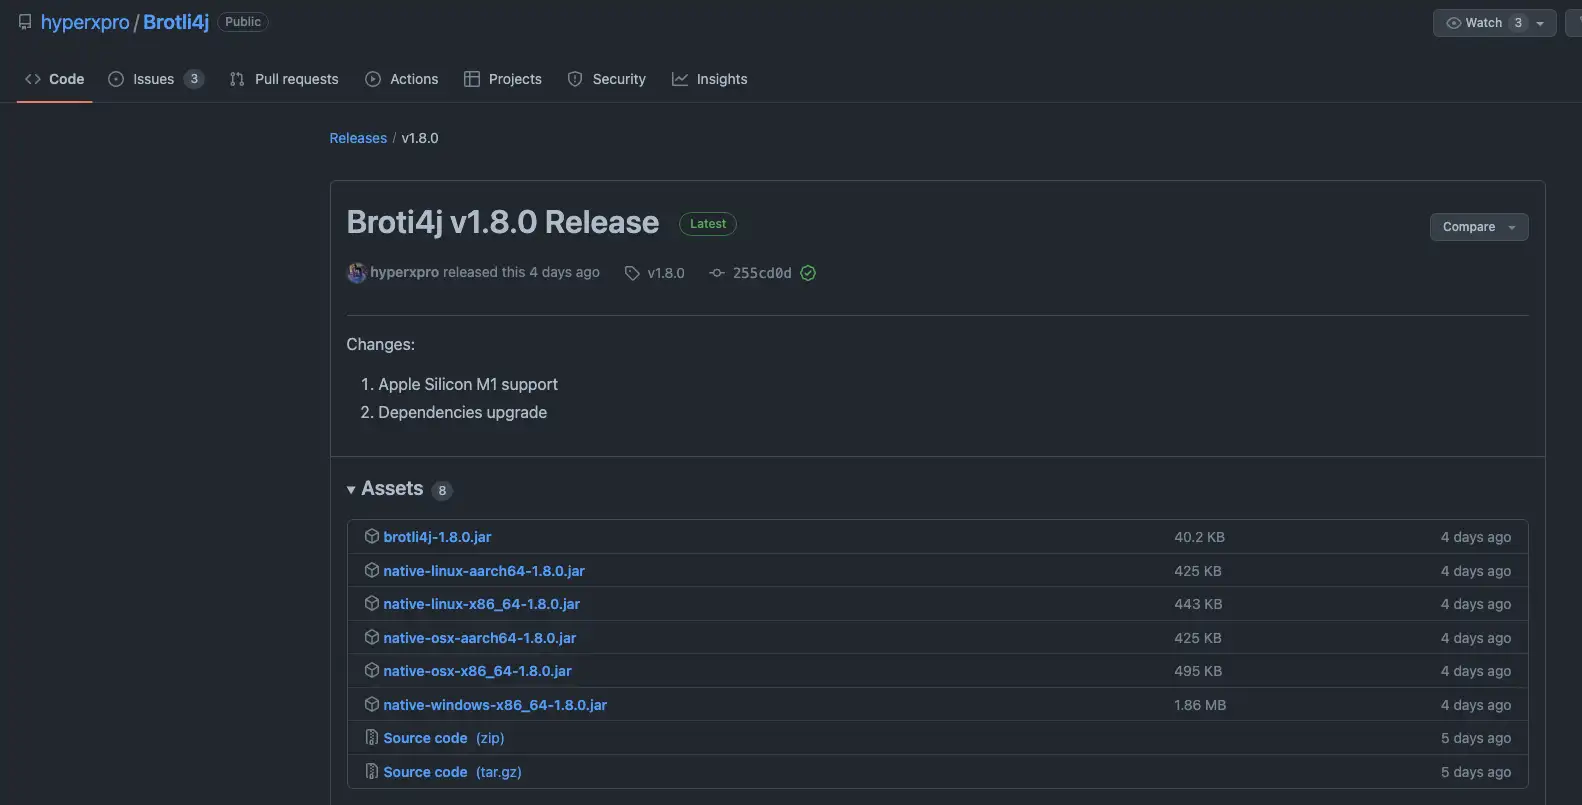Click the 495 KB size text
Screen dimensions: 1582x805
(1198, 671)
